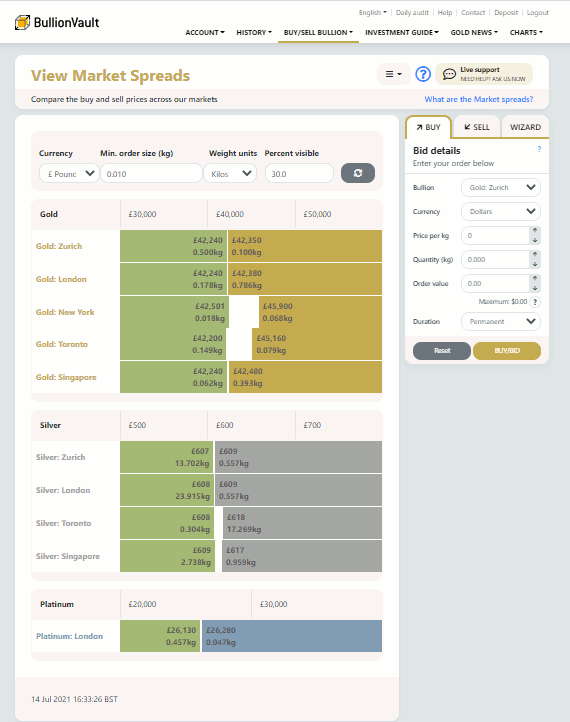Image resolution: width=570 pixels, height=722 pixels.
Task: Select Silver: London market label
Action: point(63,490)
